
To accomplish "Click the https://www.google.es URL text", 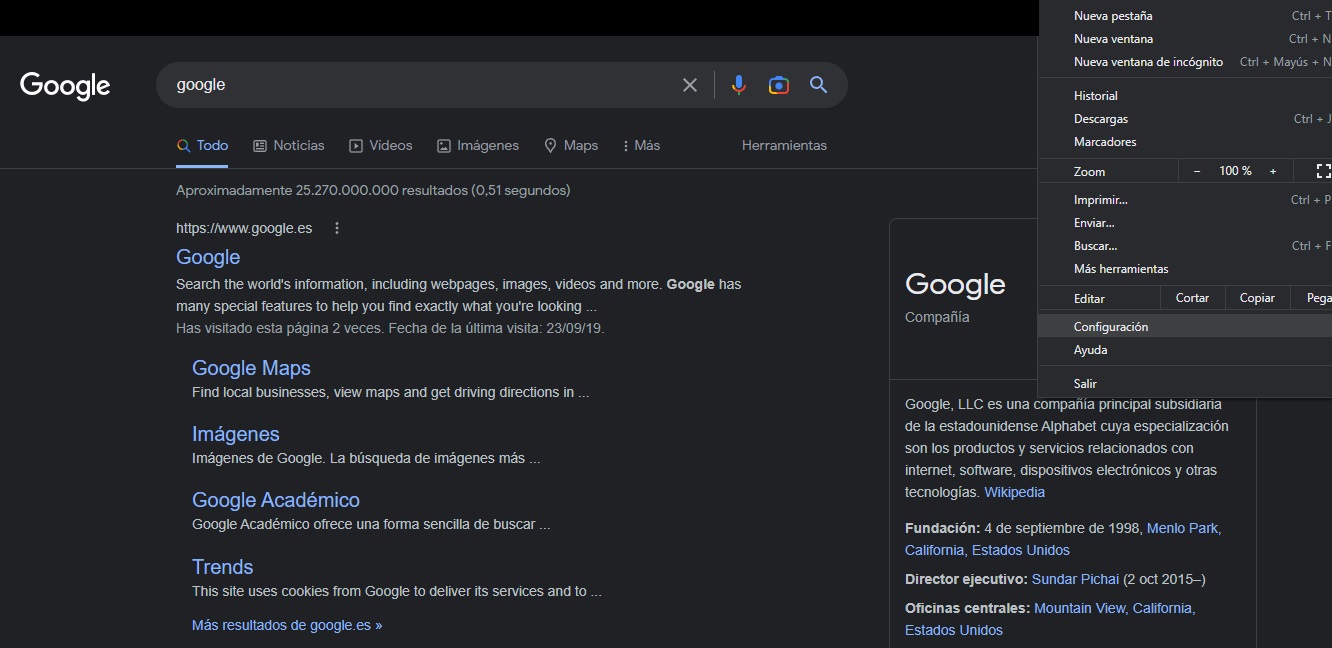I will click(244, 228).
